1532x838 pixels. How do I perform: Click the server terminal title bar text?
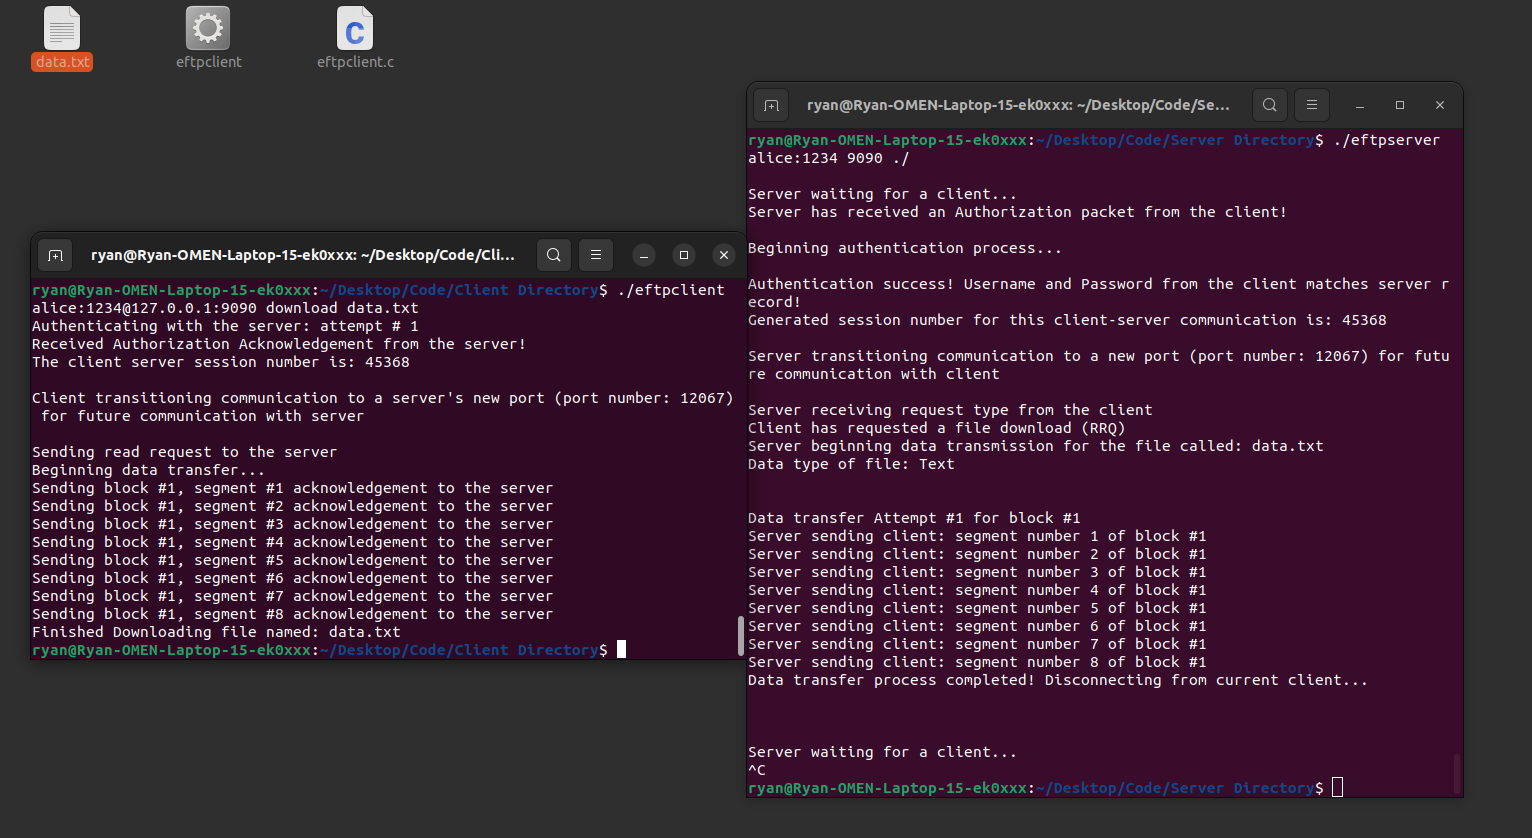click(1018, 105)
